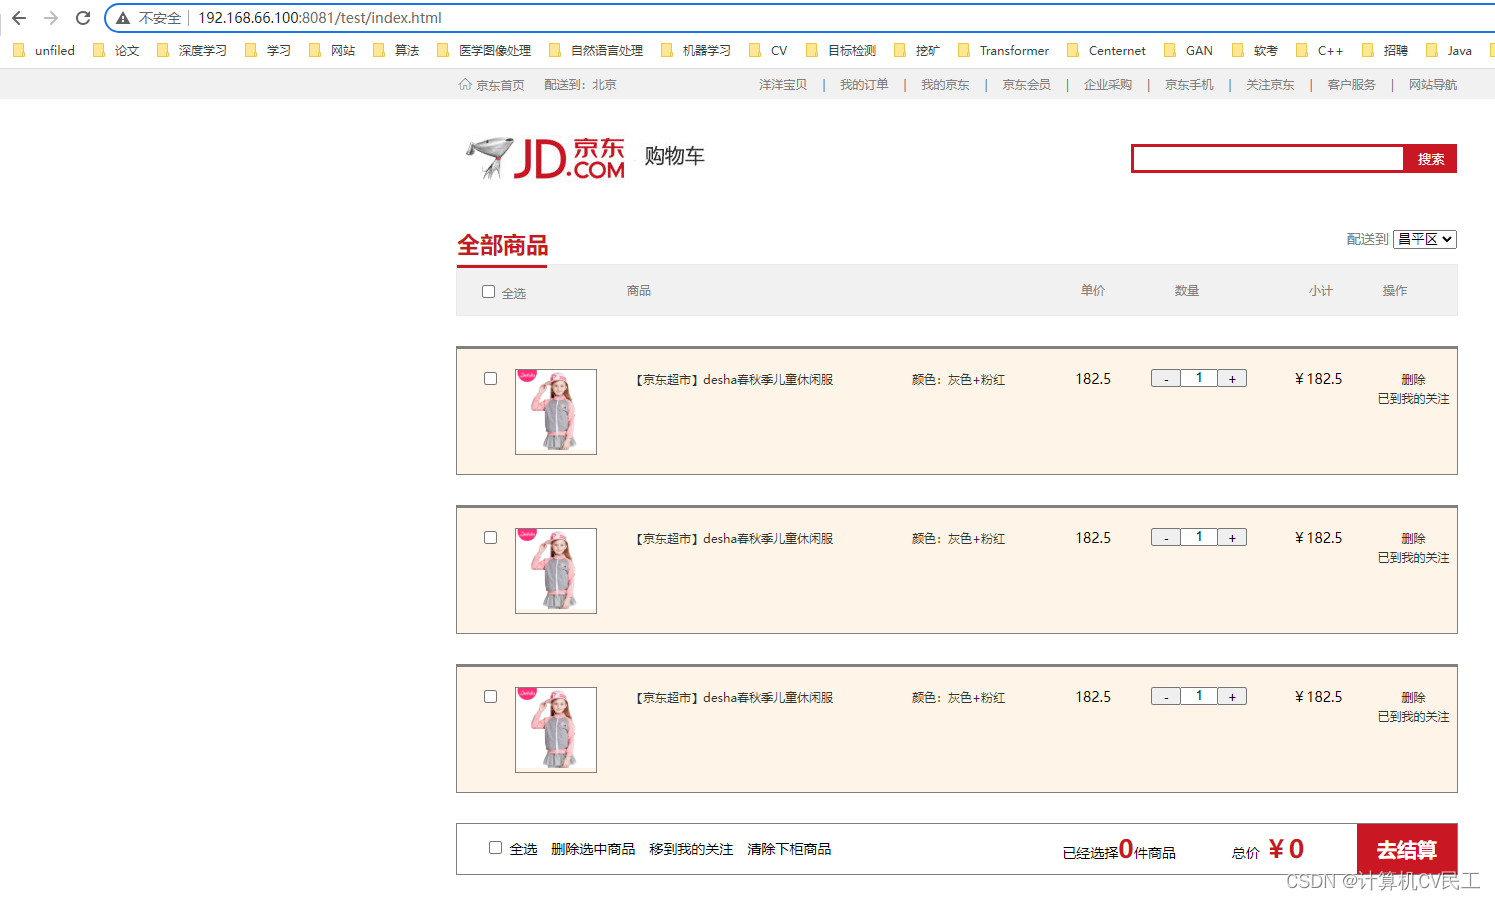The width and height of the screenshot is (1495, 900).
Task: Go back using the browser back arrow
Action: [19, 18]
